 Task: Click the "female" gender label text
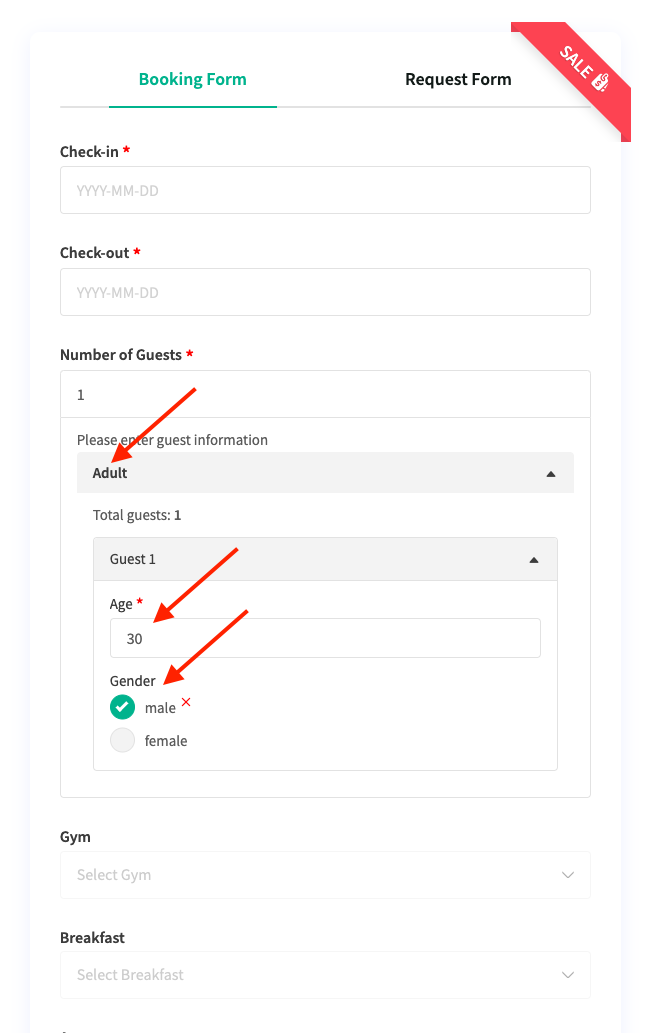tap(166, 741)
